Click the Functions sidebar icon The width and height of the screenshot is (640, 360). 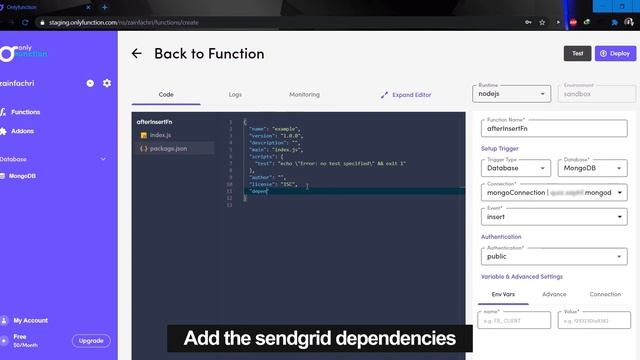[3, 112]
